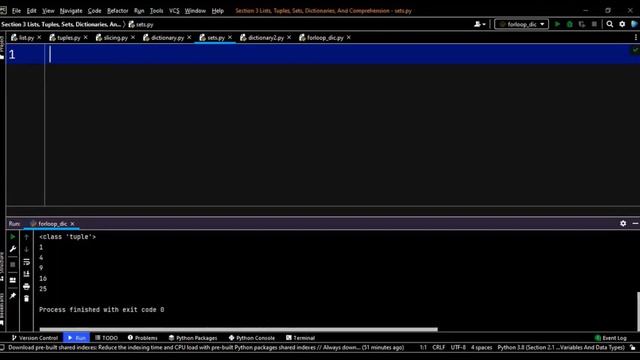This screenshot has width=640, height=360.
Task: Open the Help menu
Action: coord(218,11)
